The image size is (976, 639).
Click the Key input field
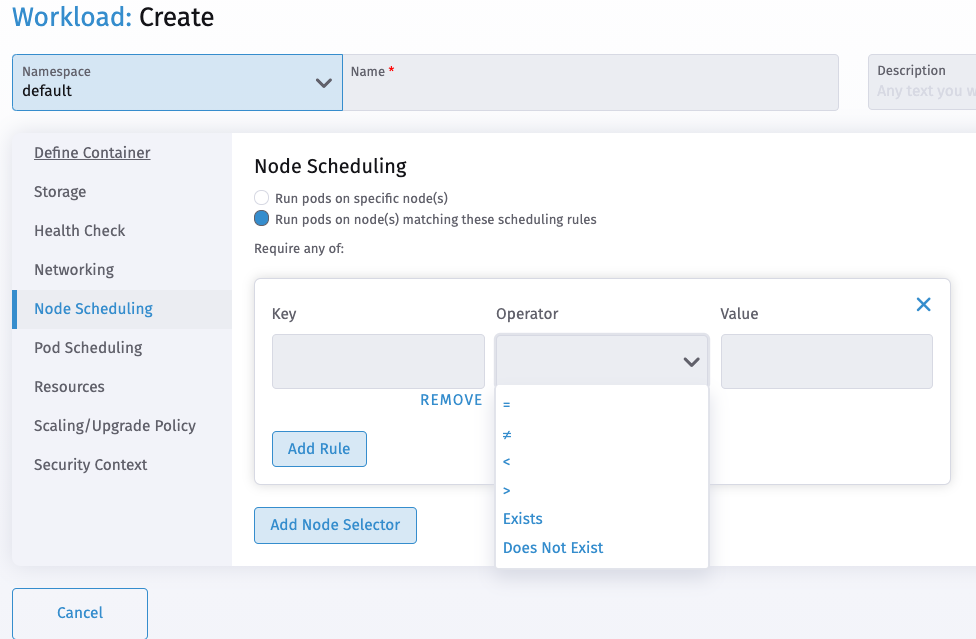378,361
